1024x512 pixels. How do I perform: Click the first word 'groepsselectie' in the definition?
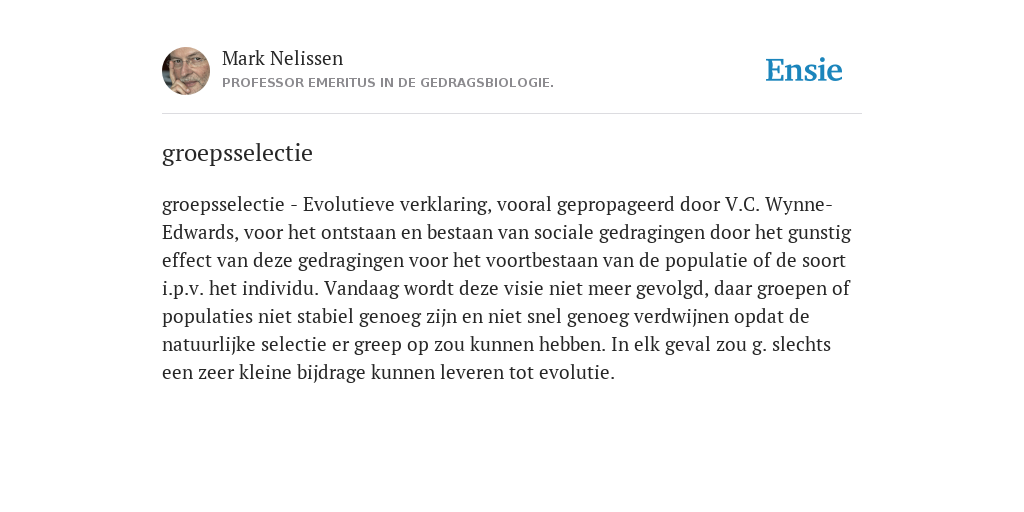click(x=223, y=205)
